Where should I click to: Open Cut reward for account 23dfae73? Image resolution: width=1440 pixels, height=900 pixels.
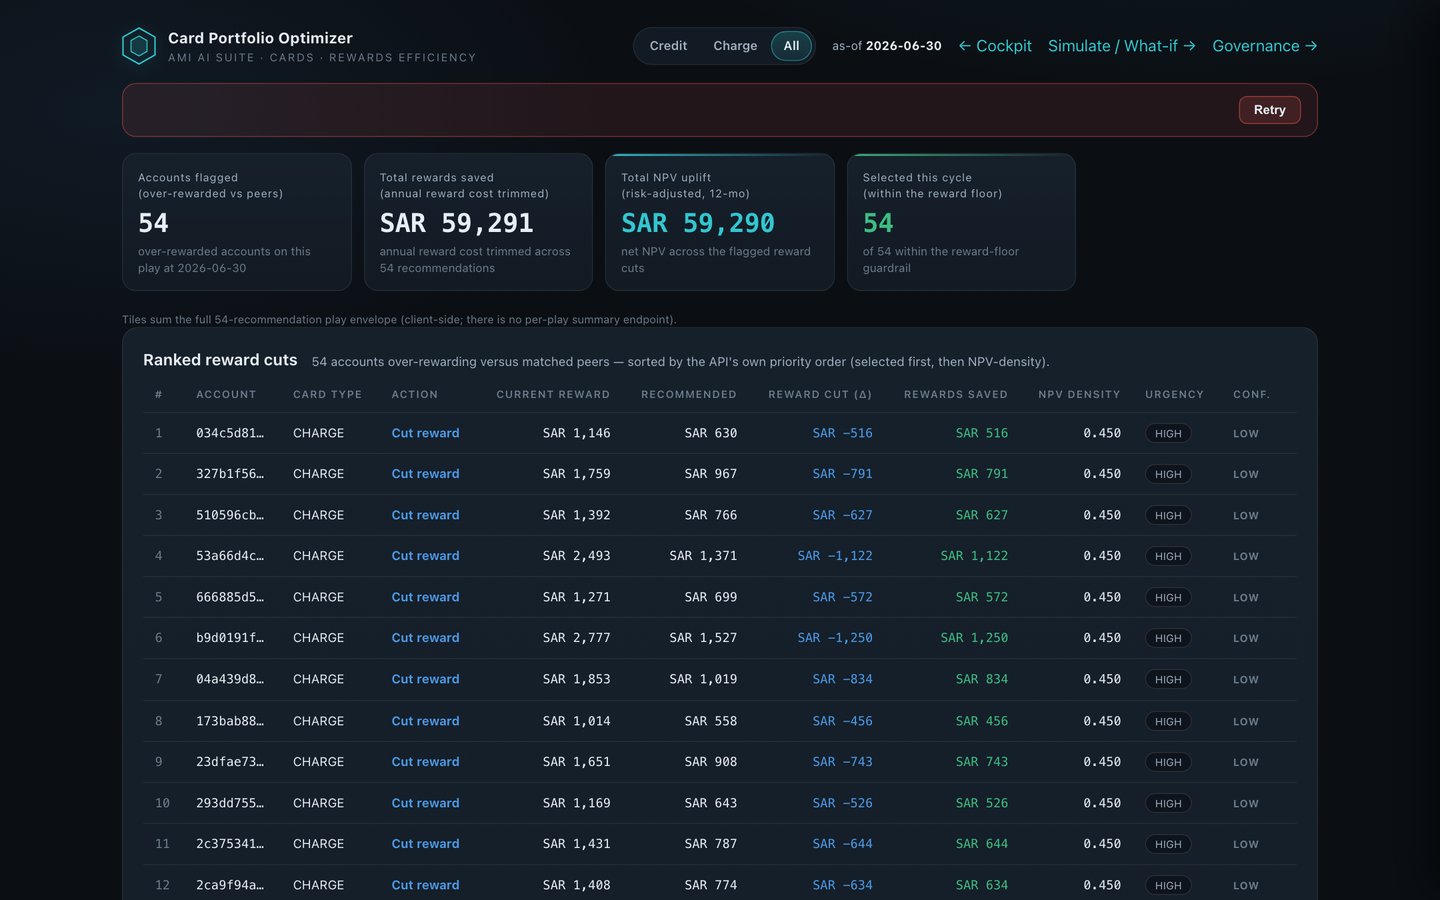[x=425, y=762]
